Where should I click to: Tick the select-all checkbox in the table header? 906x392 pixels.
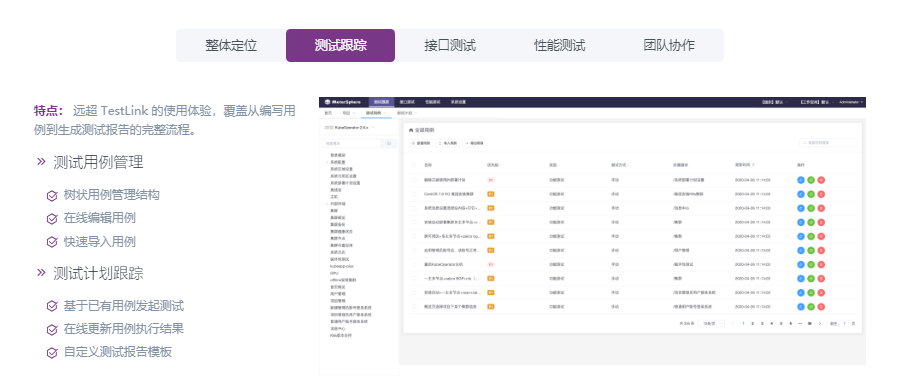click(414, 165)
